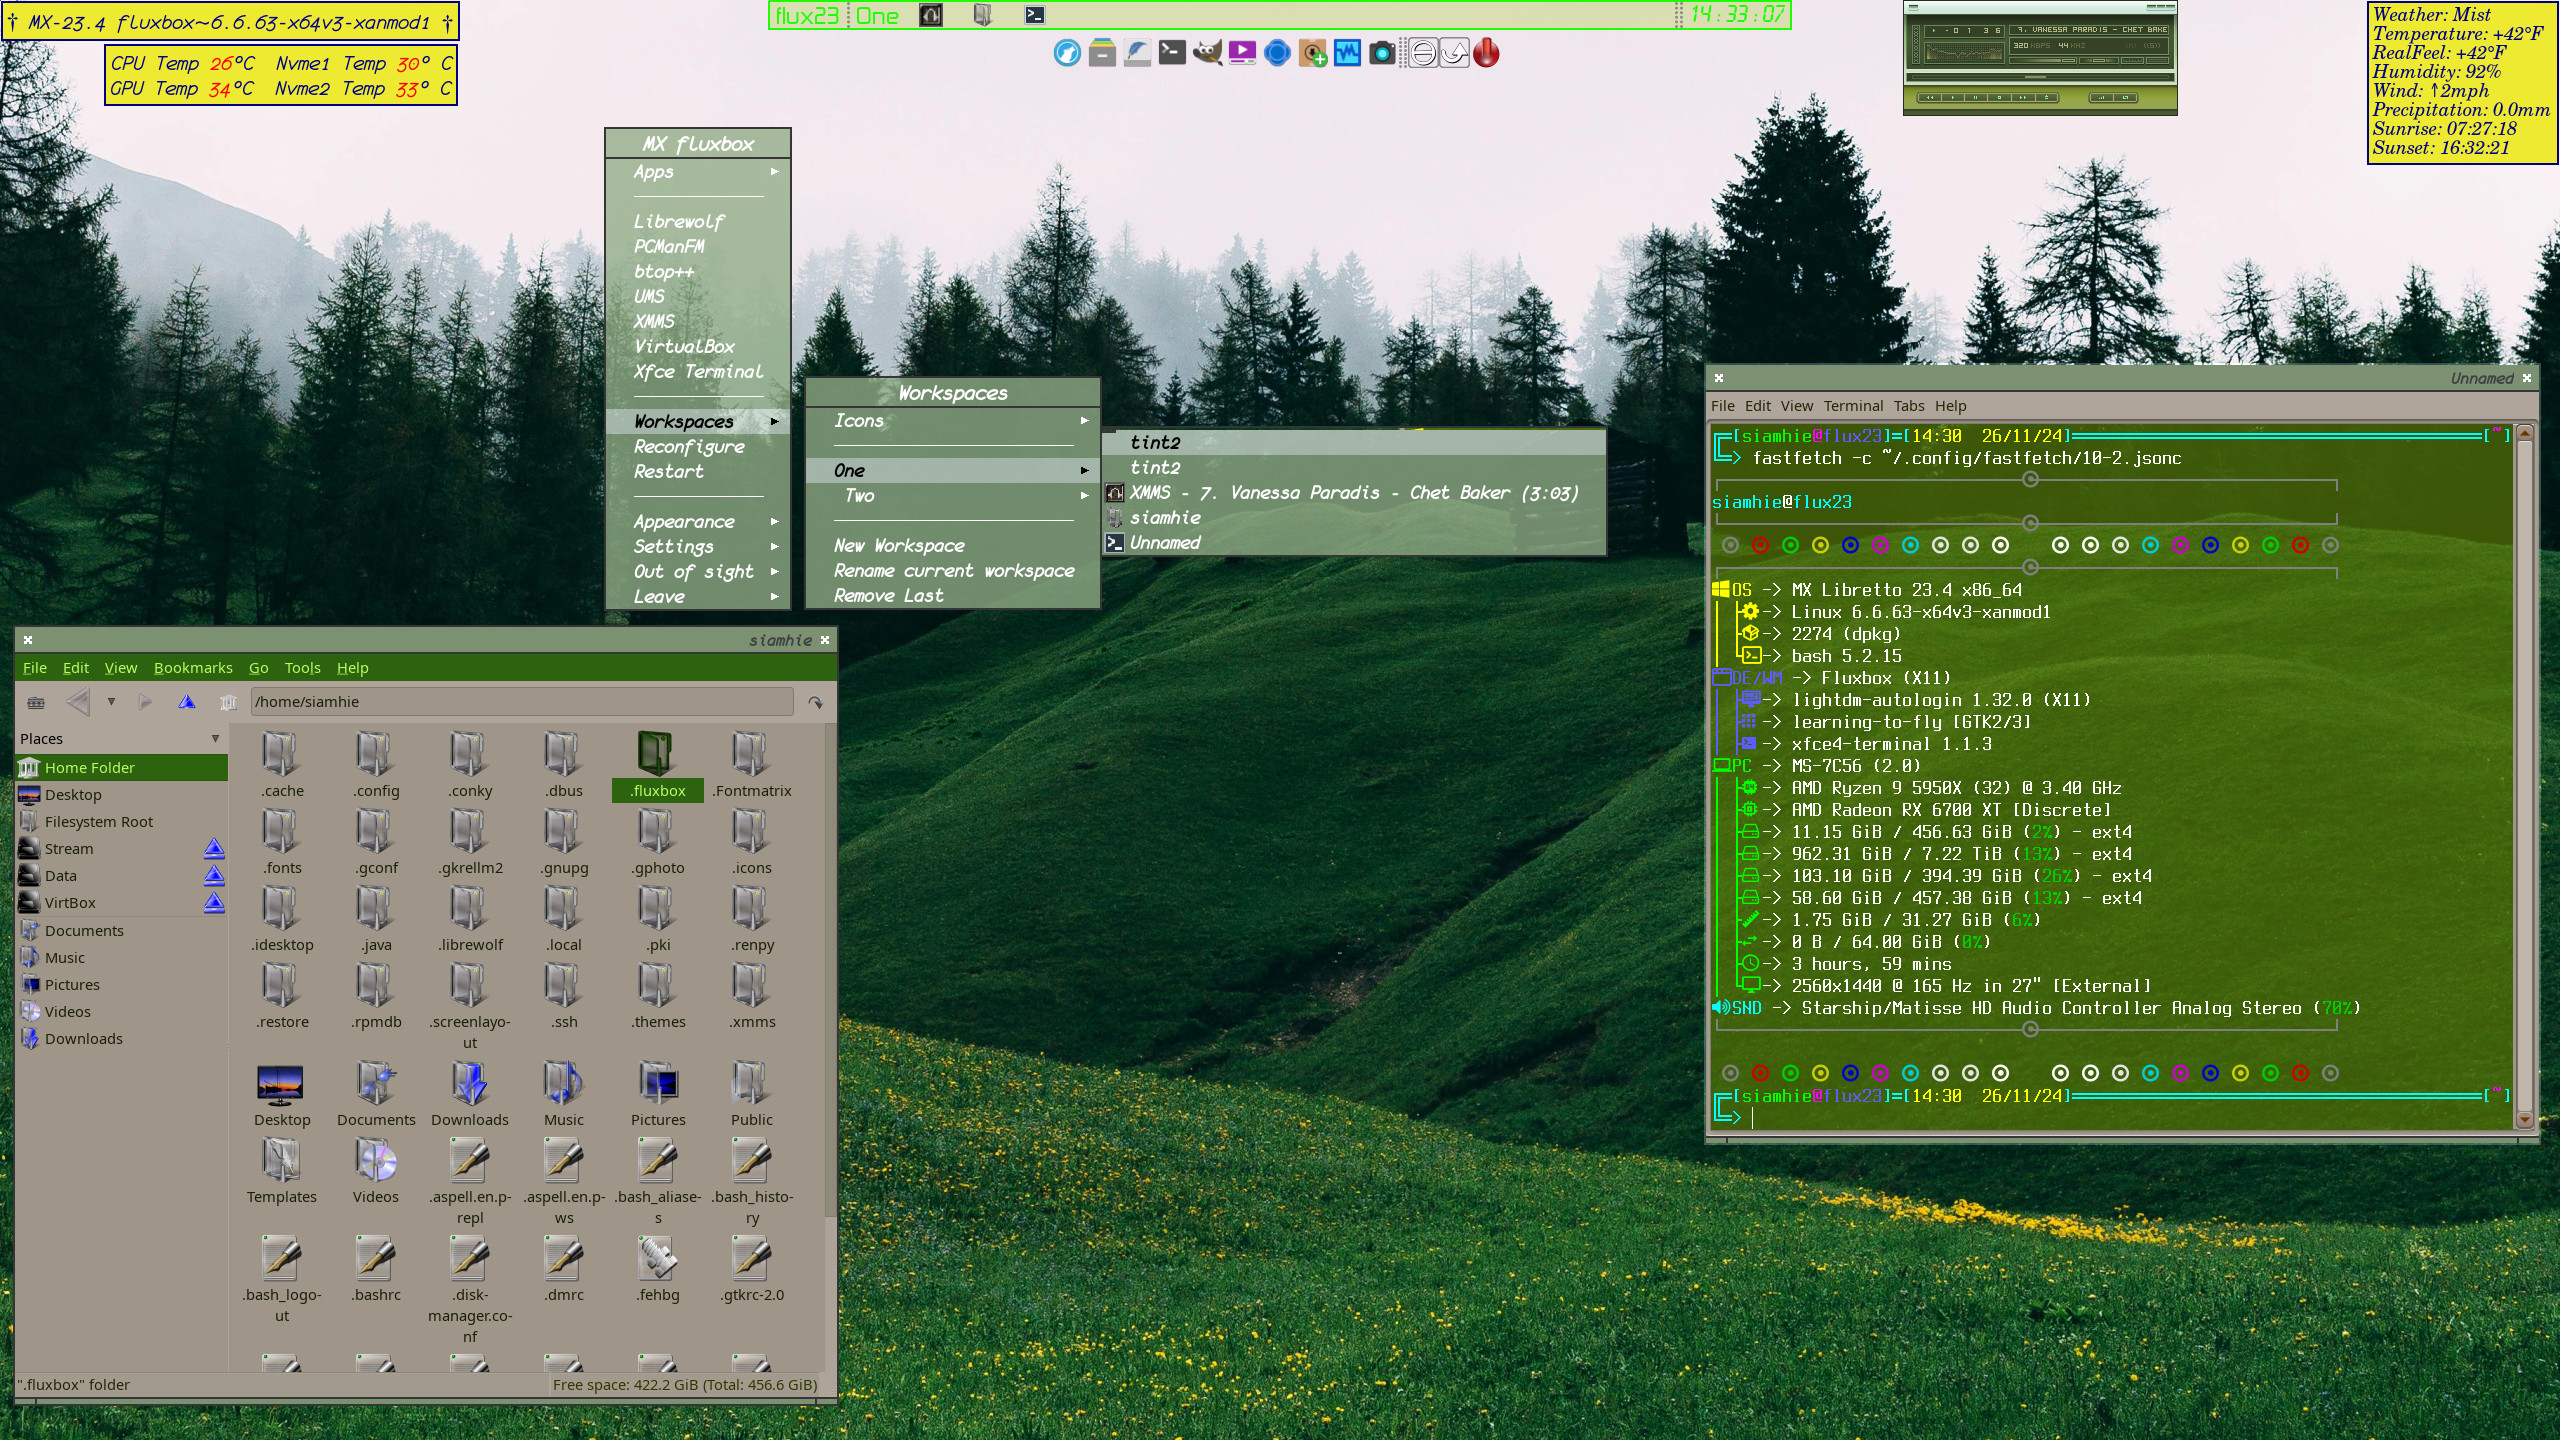Open file manager icon in the dock
Image resolution: width=2560 pixels, height=1440 pixels.
pos(1102,53)
